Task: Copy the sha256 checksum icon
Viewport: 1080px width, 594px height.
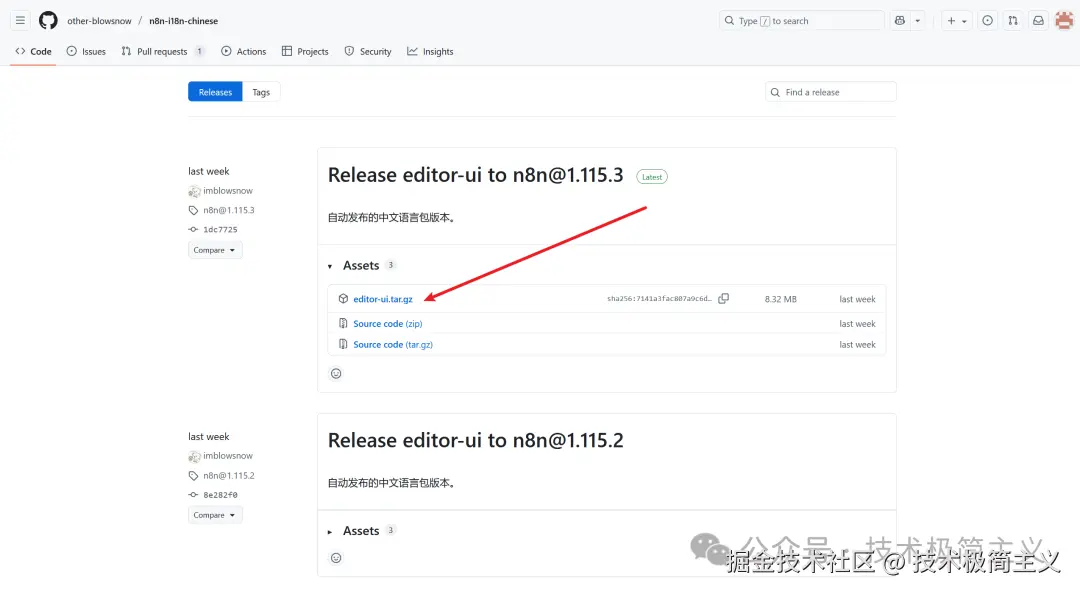Action: [723, 298]
